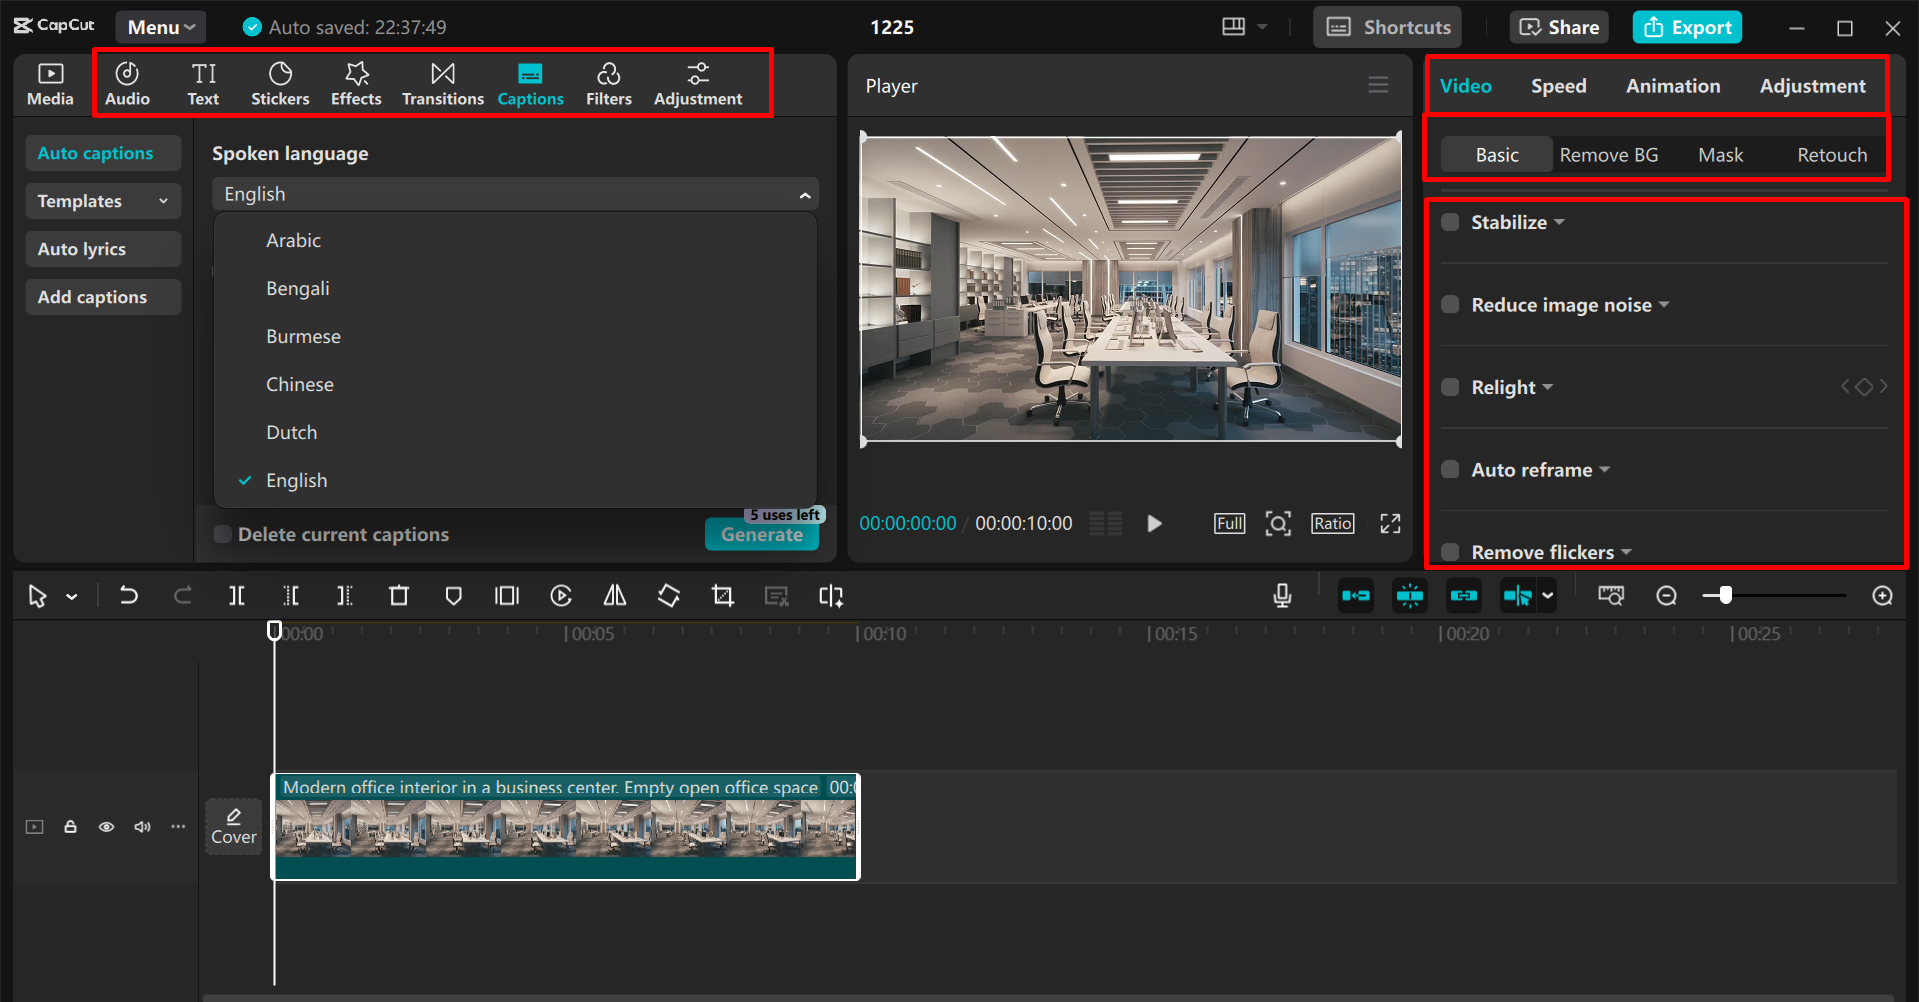Click the voice-over microphone icon

(x=1282, y=595)
